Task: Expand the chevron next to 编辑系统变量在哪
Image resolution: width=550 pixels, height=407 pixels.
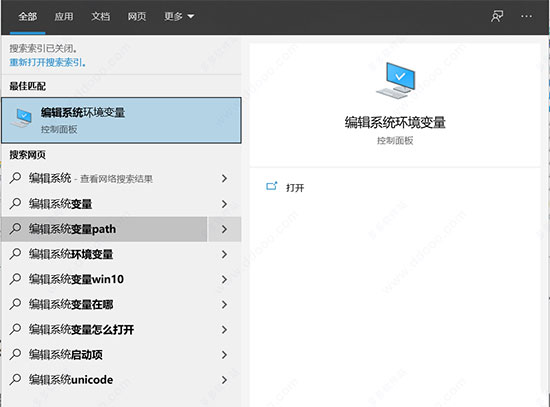Action: (224, 305)
